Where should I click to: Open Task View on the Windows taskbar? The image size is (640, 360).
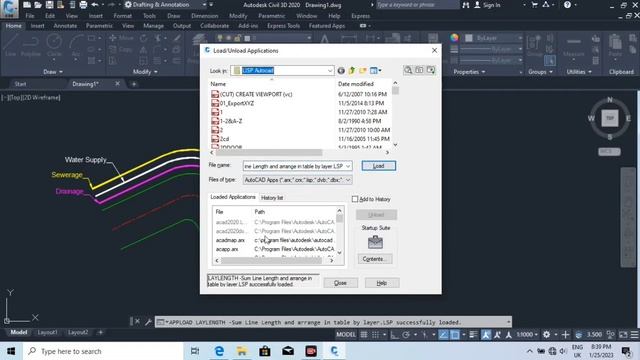(x=195, y=351)
